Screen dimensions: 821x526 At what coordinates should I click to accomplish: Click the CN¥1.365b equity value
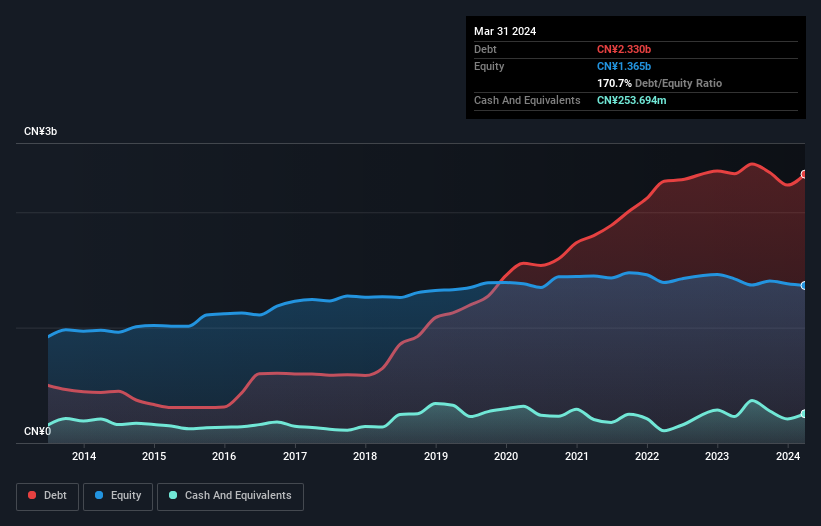(624, 66)
